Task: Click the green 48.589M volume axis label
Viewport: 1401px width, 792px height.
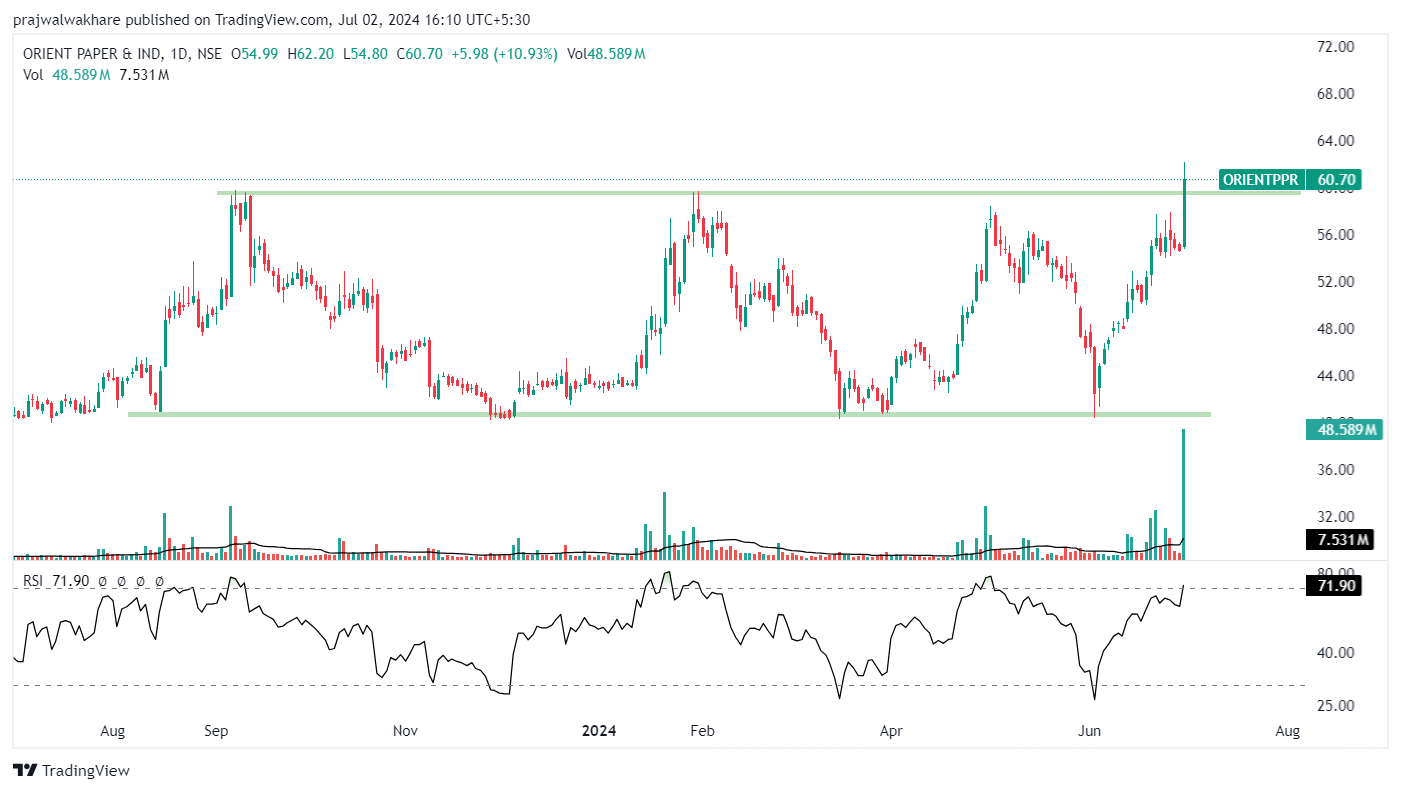Action: (1342, 430)
